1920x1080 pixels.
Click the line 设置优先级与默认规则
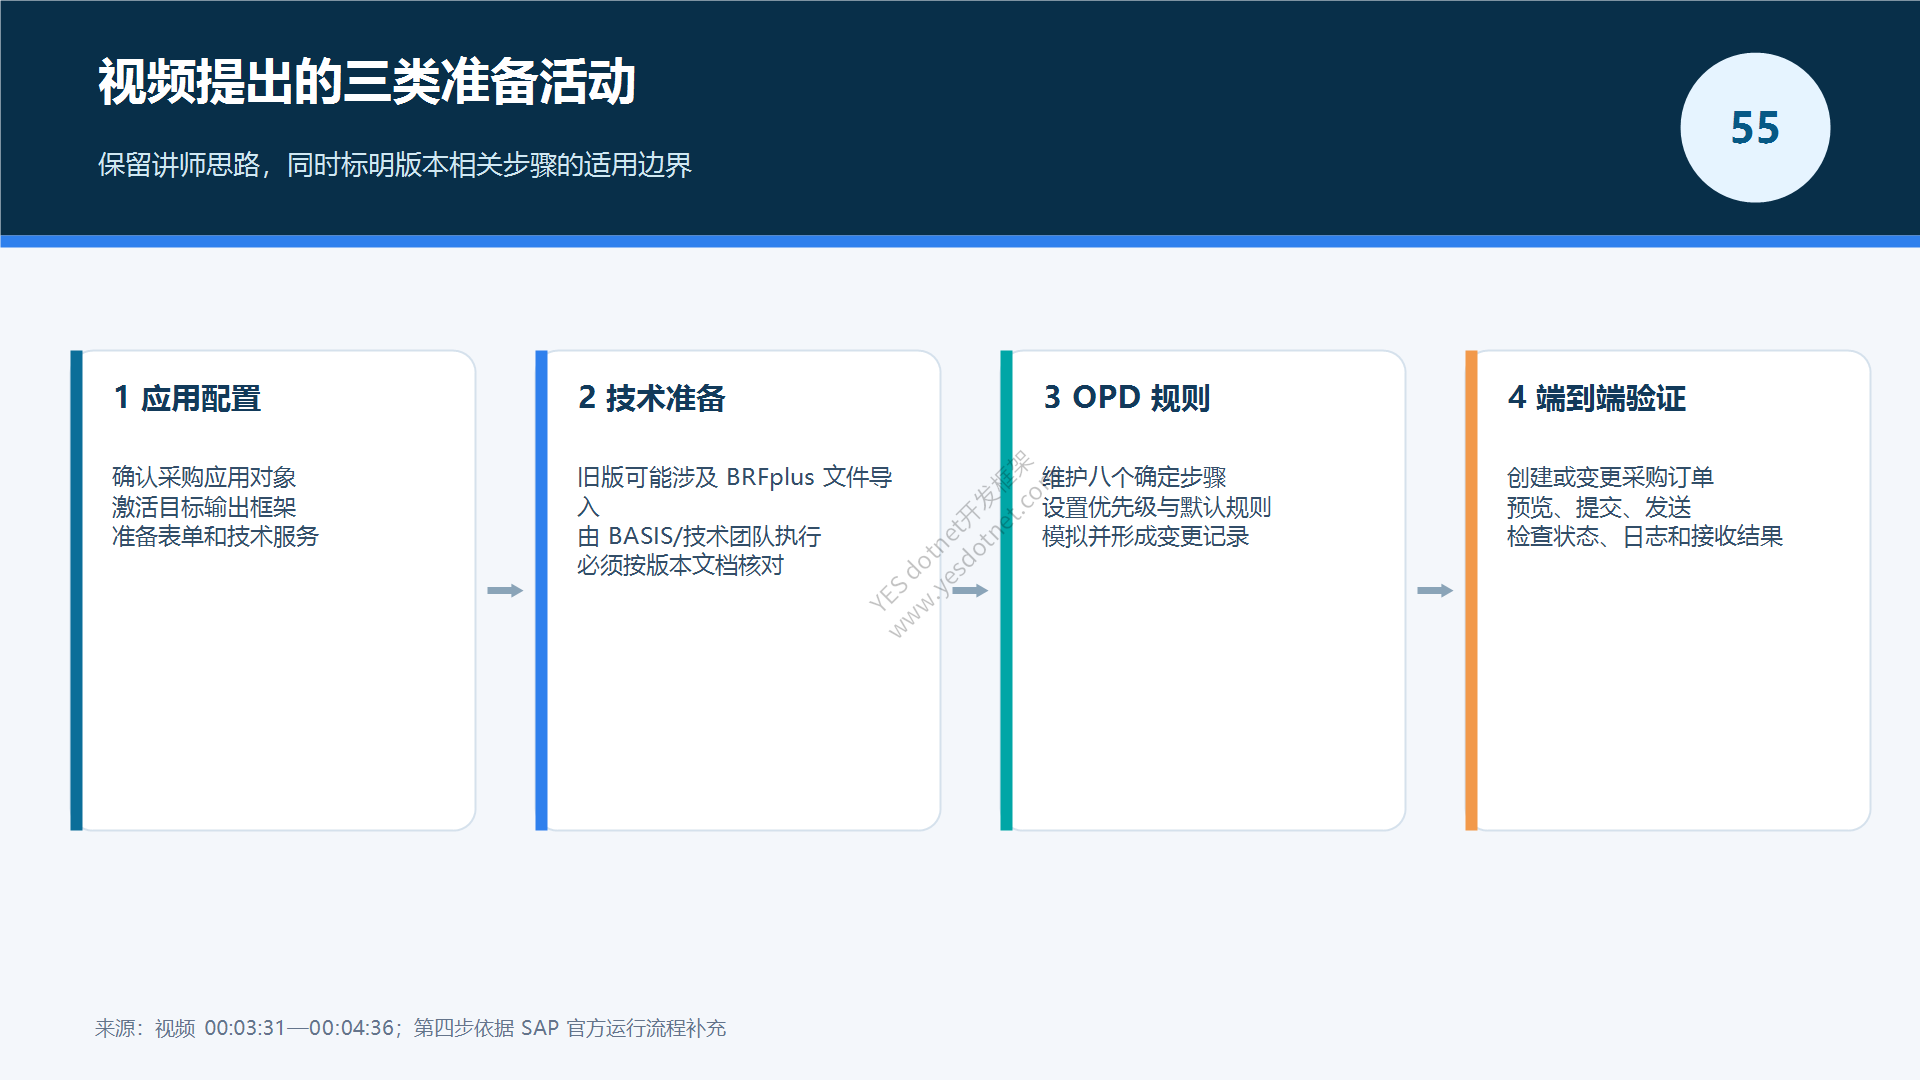(1156, 507)
